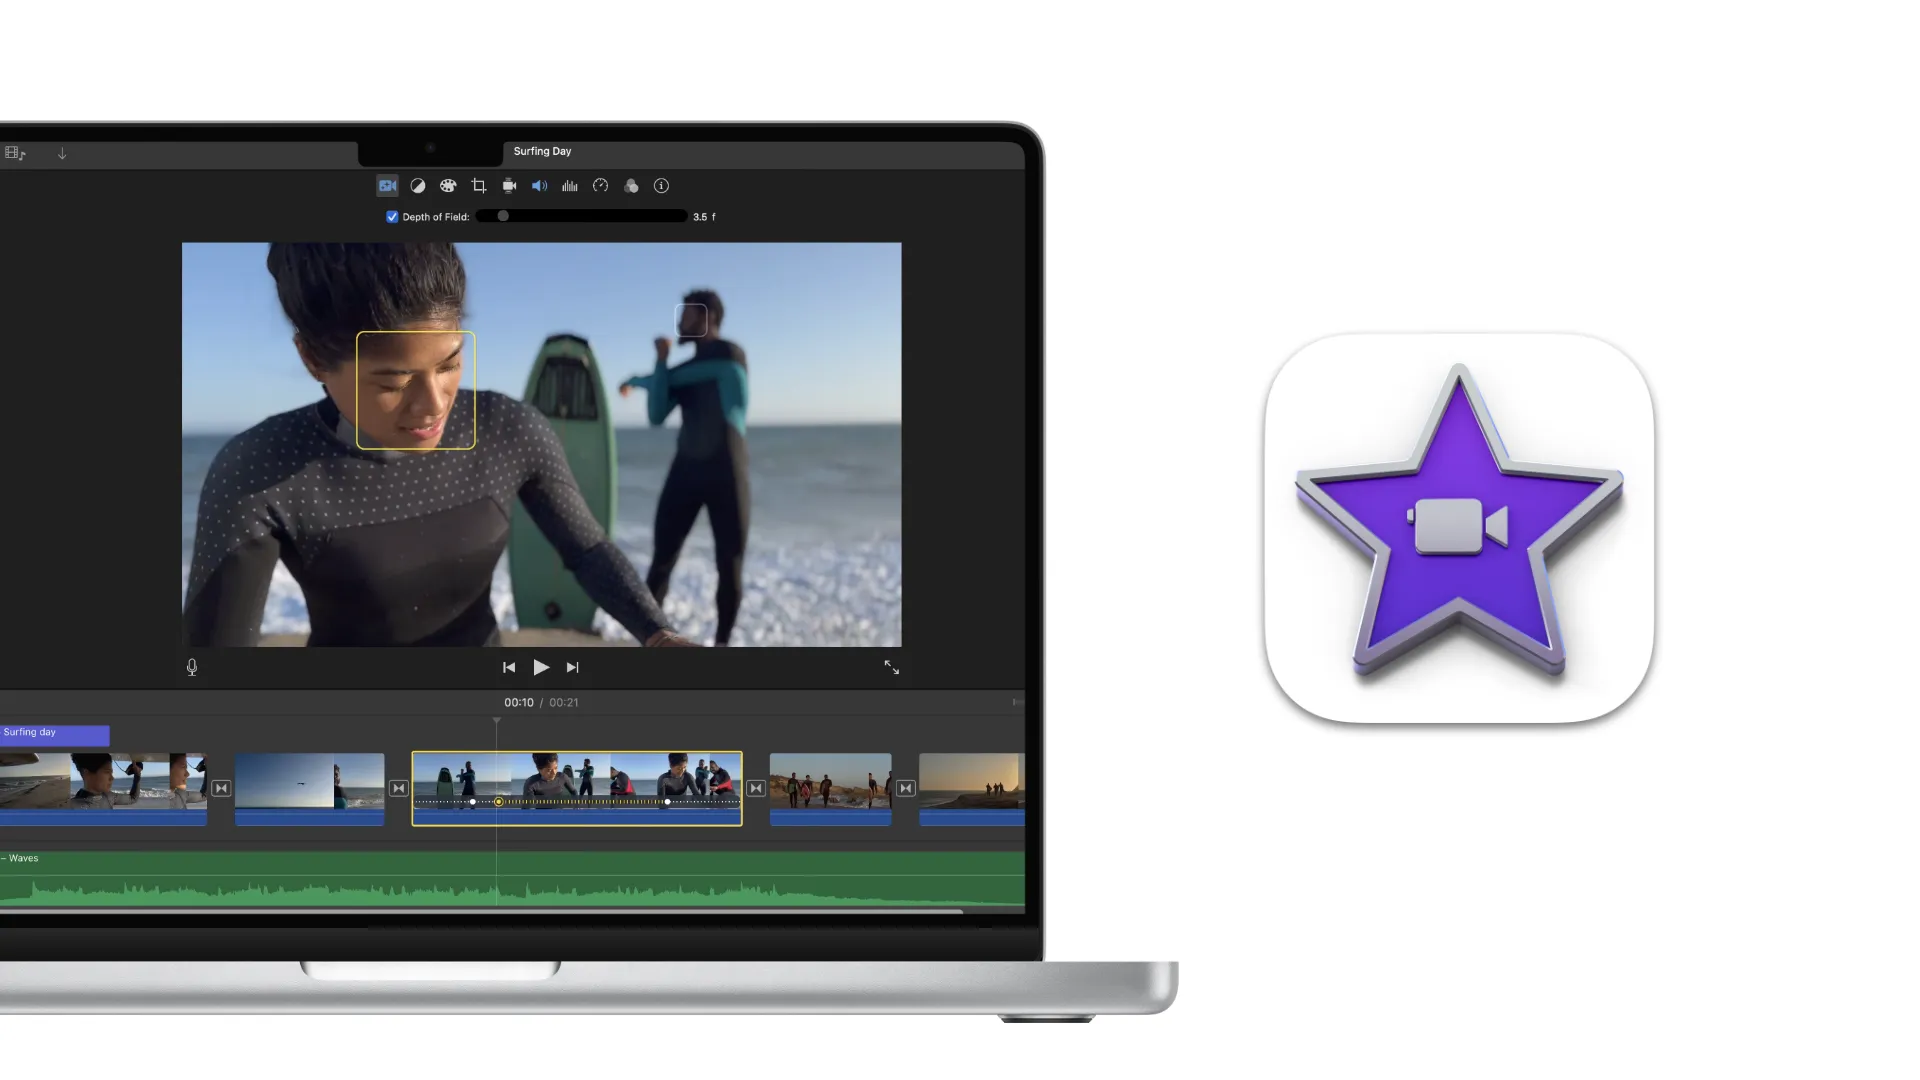Open the transition before the sunset clip

tap(905, 788)
